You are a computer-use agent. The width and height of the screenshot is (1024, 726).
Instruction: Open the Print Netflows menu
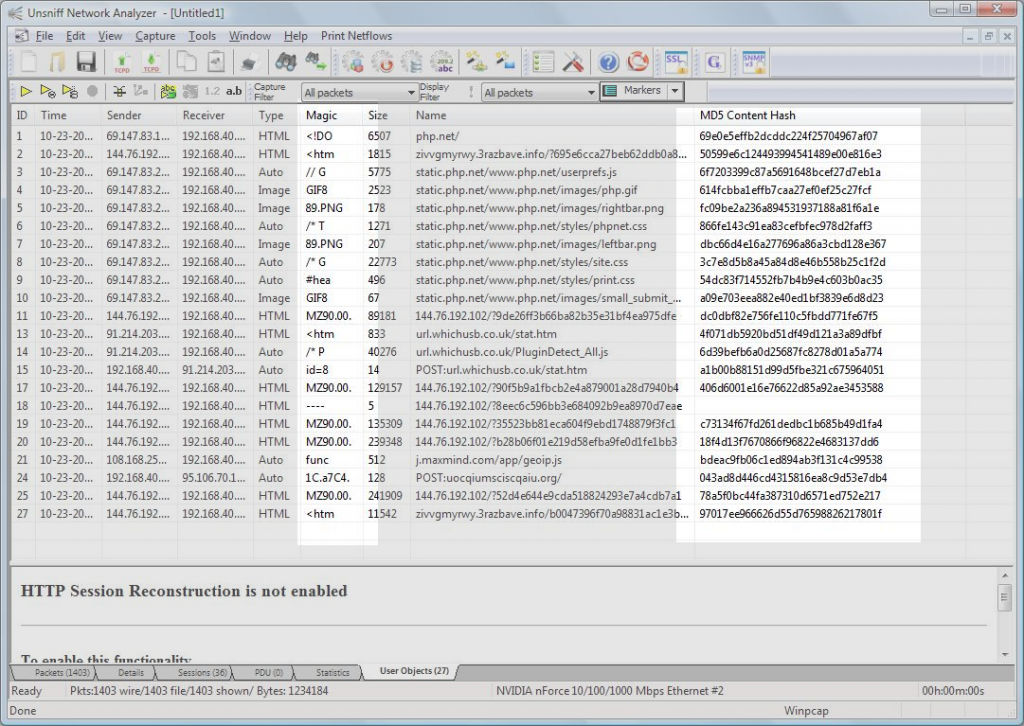pos(357,36)
